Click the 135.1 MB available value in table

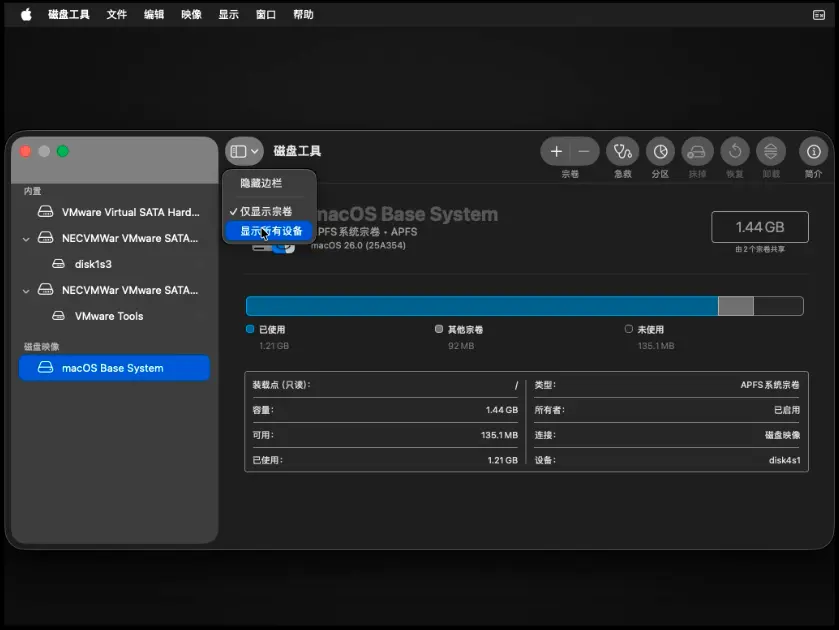[x=499, y=435]
